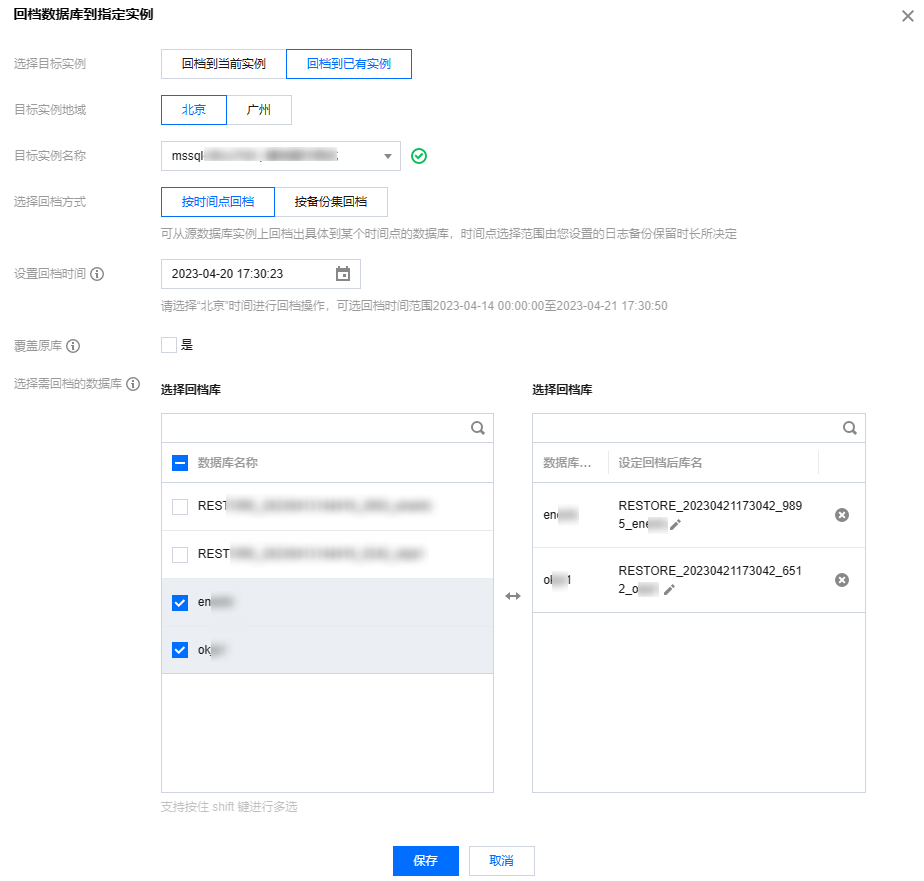Click search icon in right selected list

850,428
